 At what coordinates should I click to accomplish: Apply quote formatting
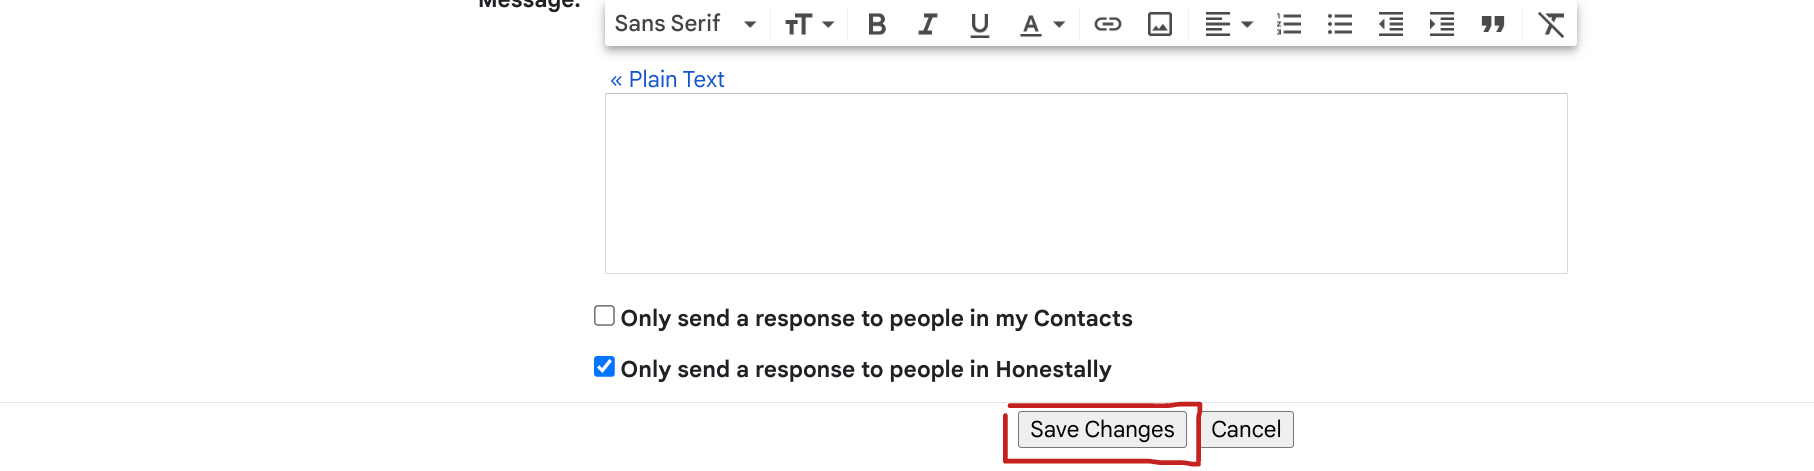tap(1493, 24)
